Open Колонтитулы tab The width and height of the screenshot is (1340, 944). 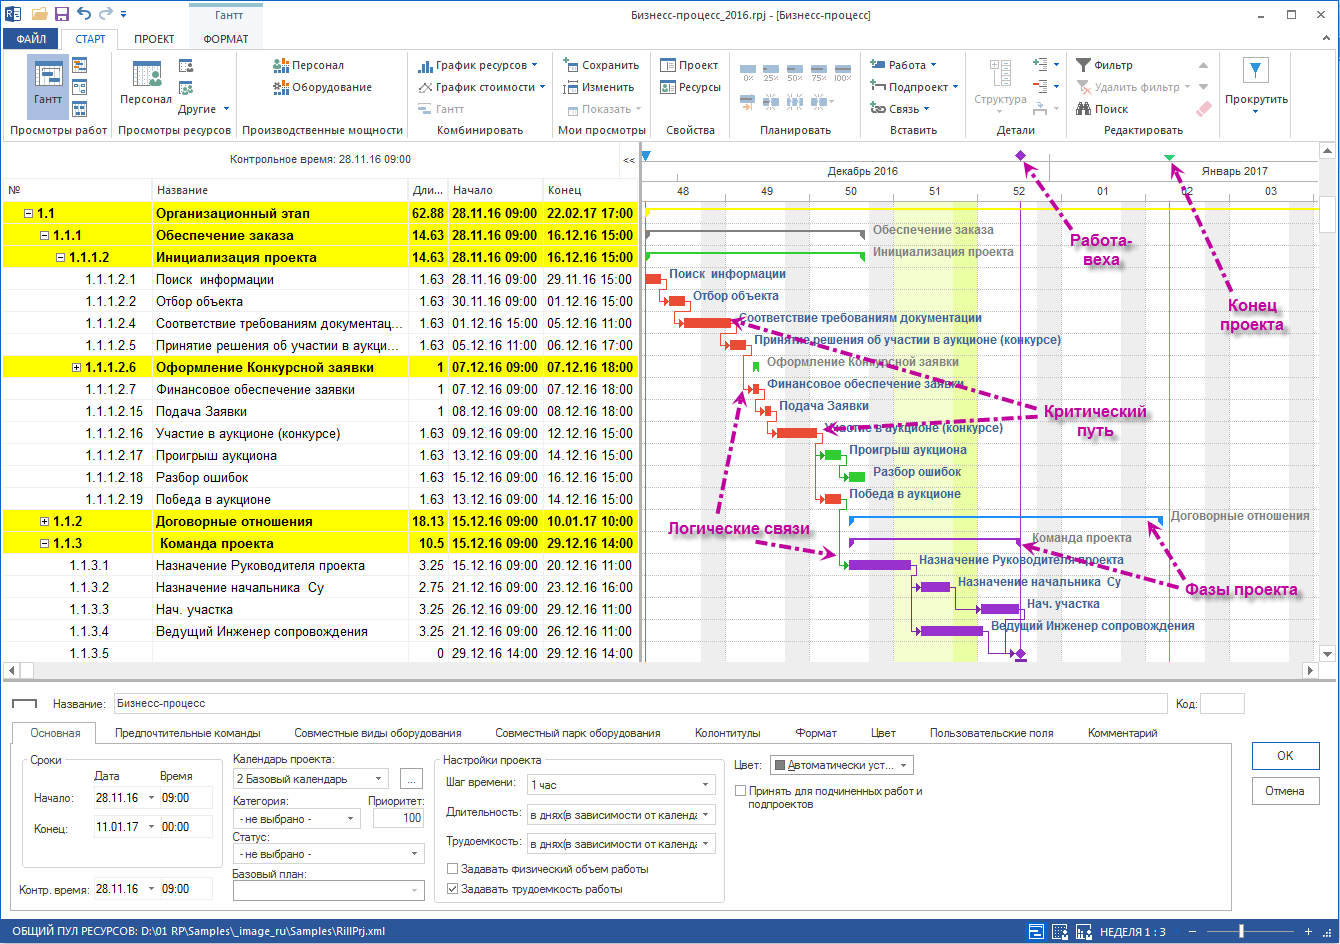pyautogui.click(x=728, y=733)
